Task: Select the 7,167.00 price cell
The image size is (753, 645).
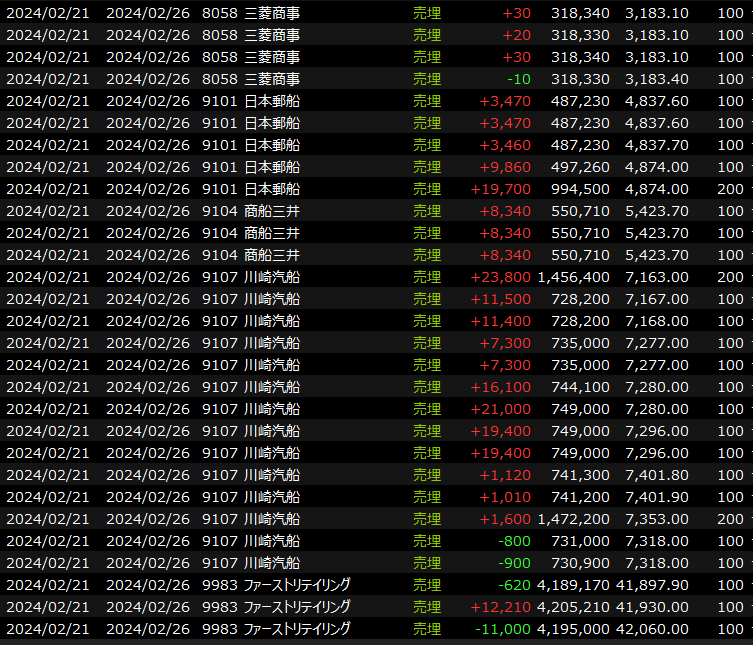Action: tap(656, 299)
